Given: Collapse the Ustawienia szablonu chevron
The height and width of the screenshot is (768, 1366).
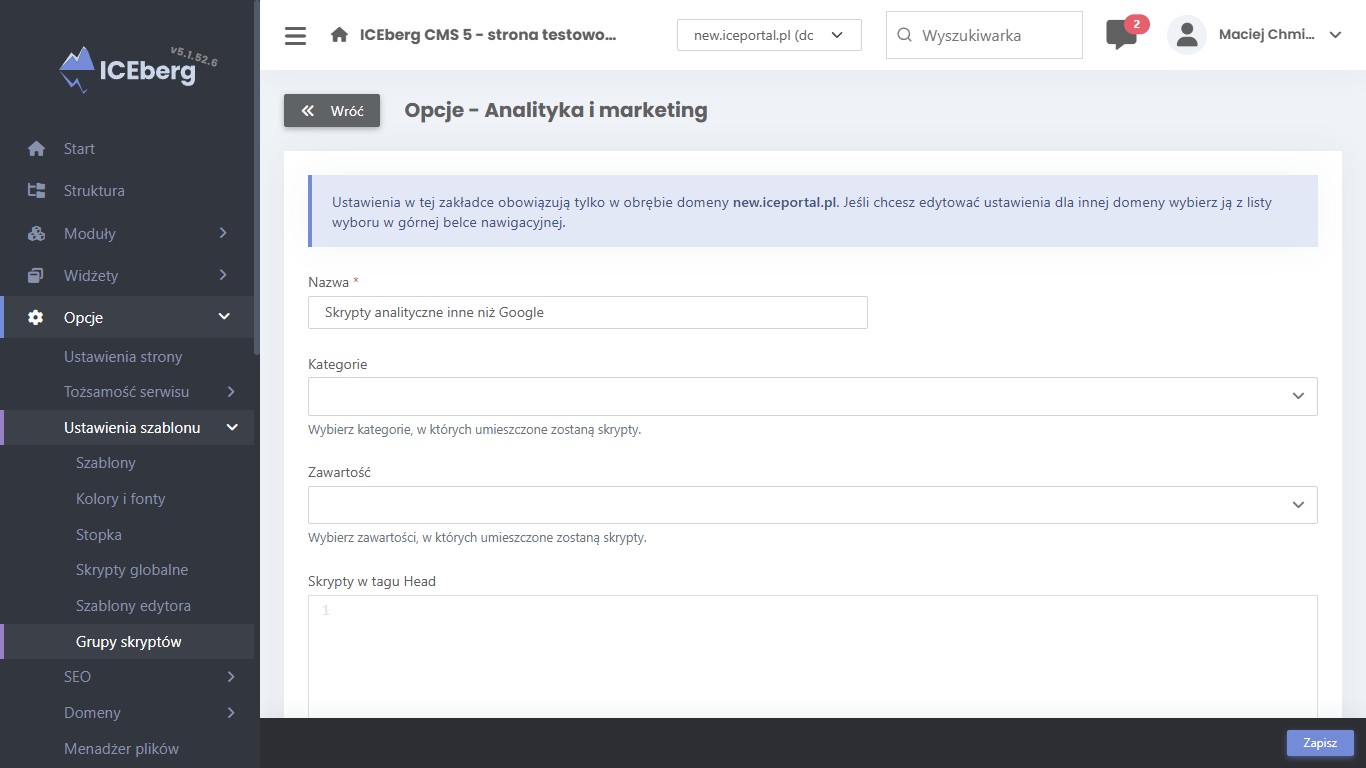Looking at the screenshot, I should coord(232,428).
